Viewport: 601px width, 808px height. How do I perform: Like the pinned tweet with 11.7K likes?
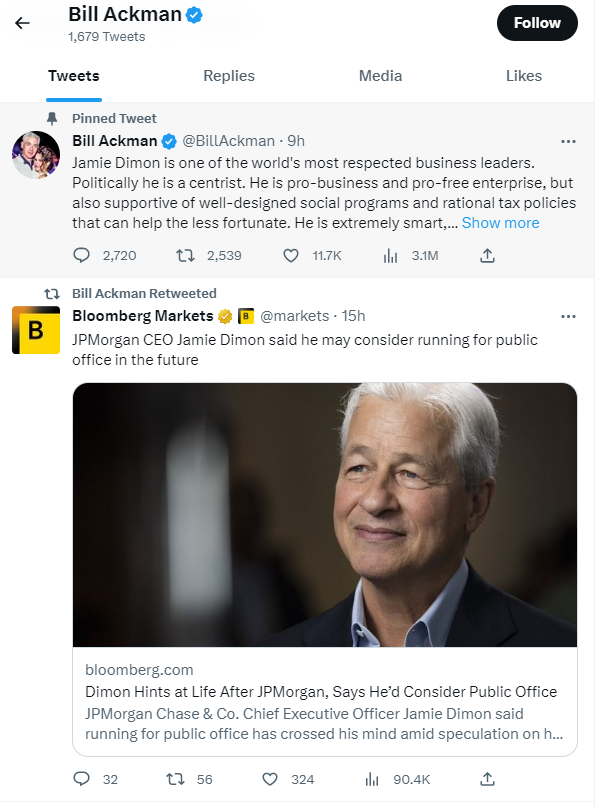tap(291, 256)
